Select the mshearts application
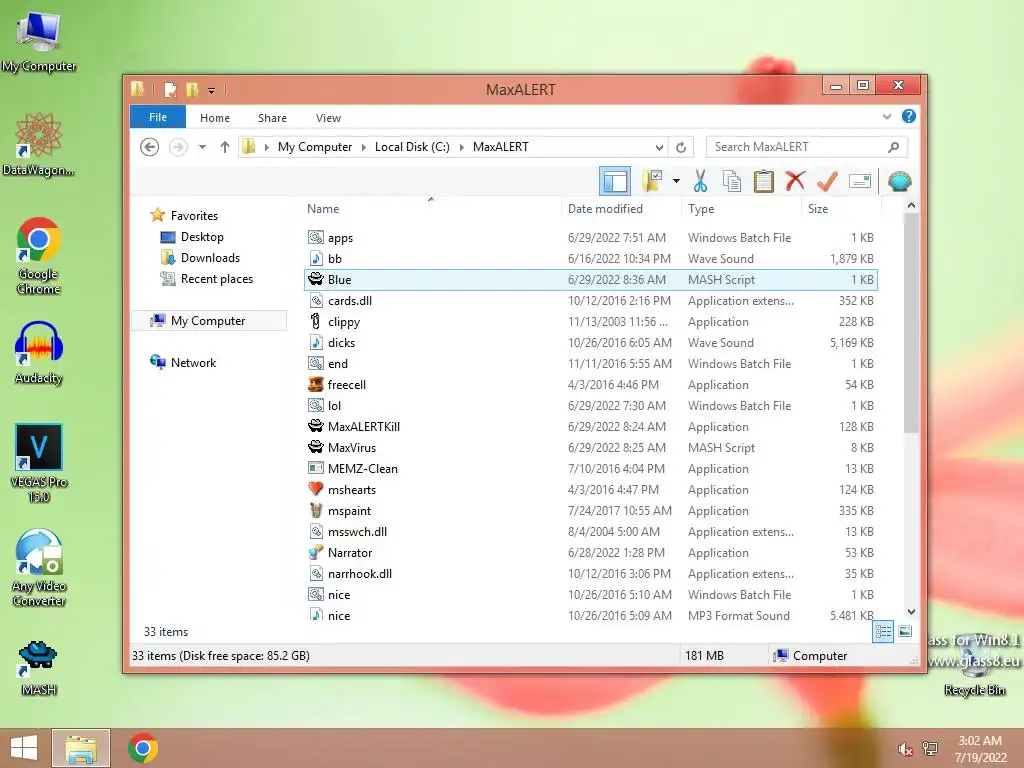 [x=590, y=489]
